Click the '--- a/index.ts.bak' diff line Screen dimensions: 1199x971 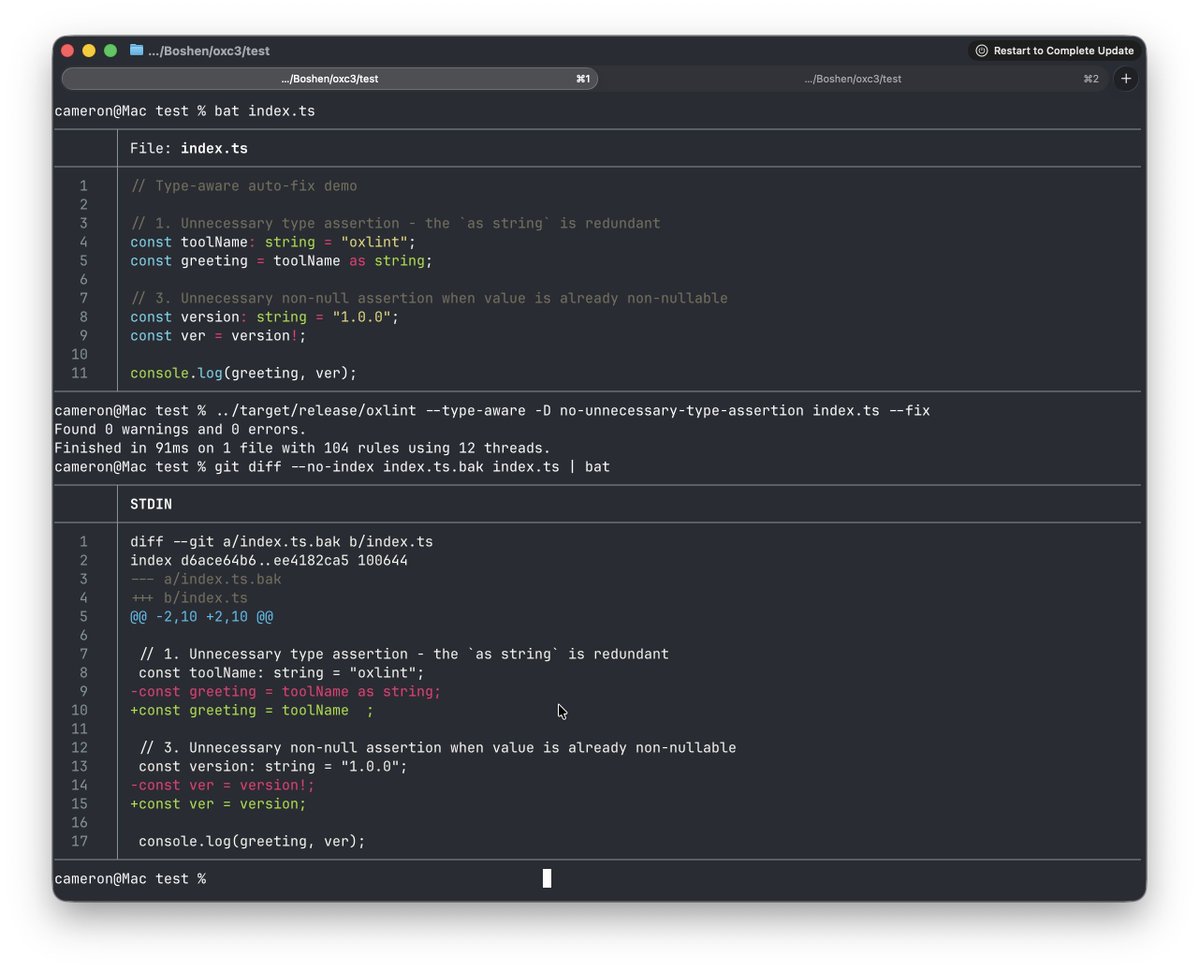click(206, 579)
